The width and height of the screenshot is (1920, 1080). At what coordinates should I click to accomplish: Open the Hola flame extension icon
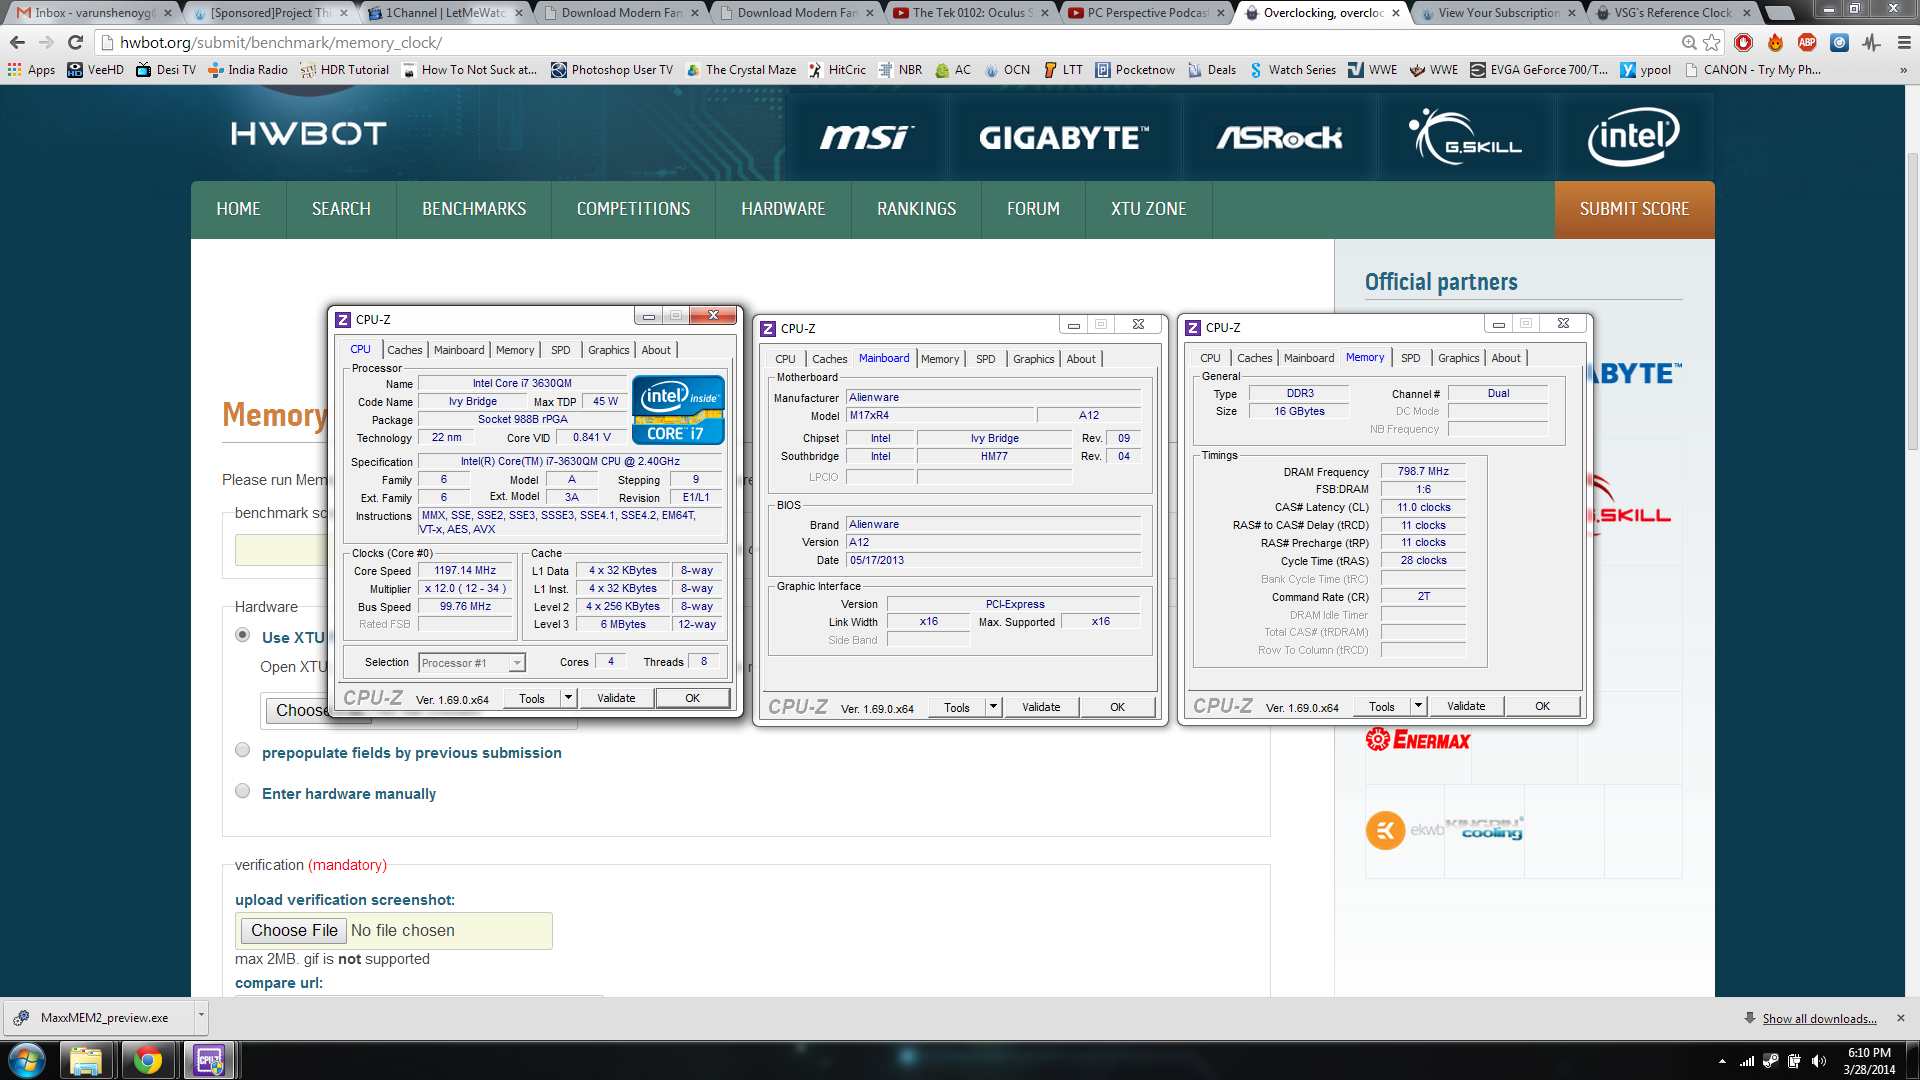point(1775,42)
